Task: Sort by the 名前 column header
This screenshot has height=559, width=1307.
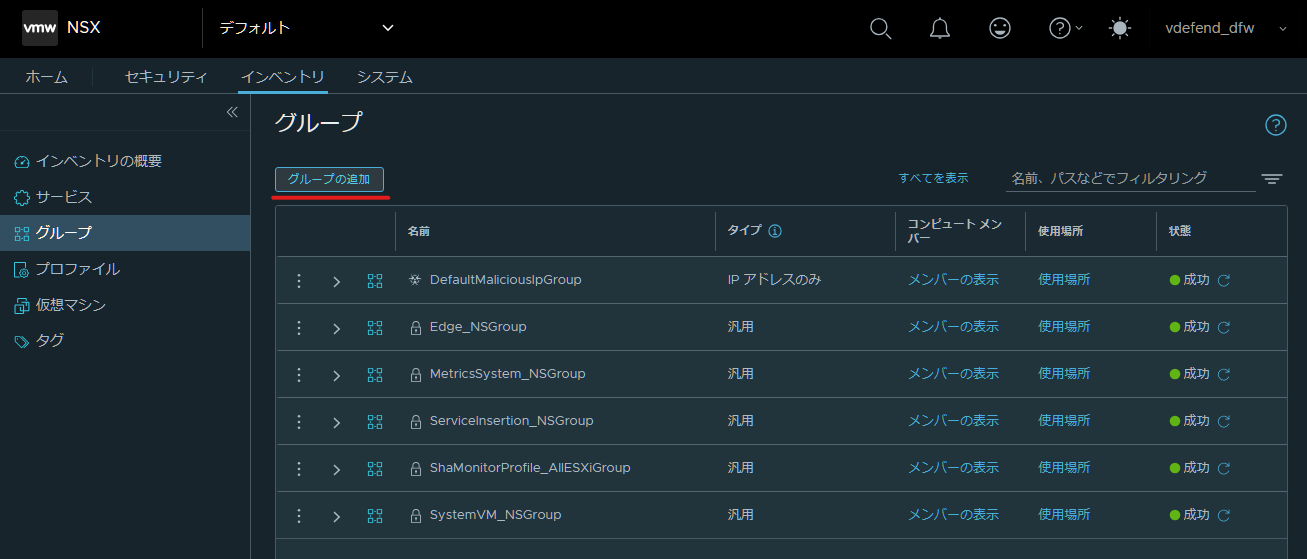Action: tap(419, 231)
